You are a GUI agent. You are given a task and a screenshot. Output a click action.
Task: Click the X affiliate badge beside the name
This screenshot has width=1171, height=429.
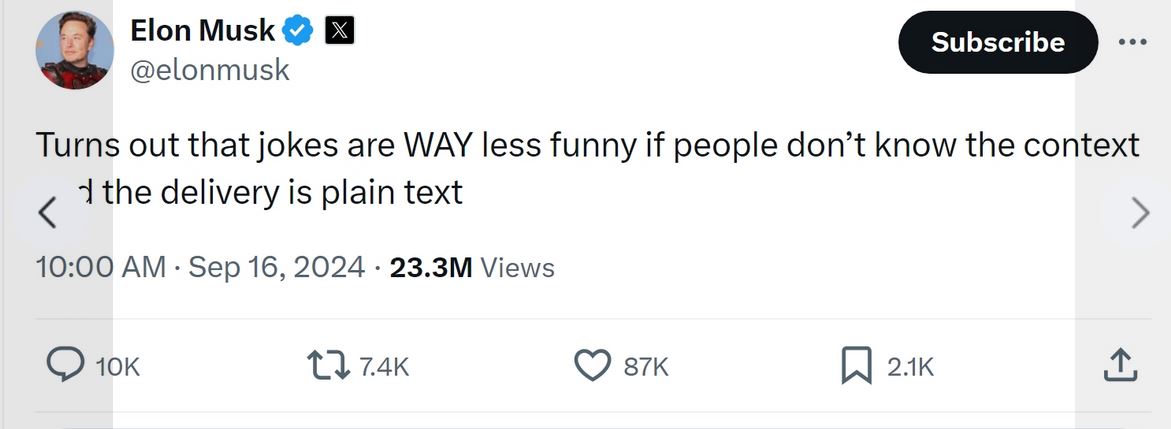340,31
